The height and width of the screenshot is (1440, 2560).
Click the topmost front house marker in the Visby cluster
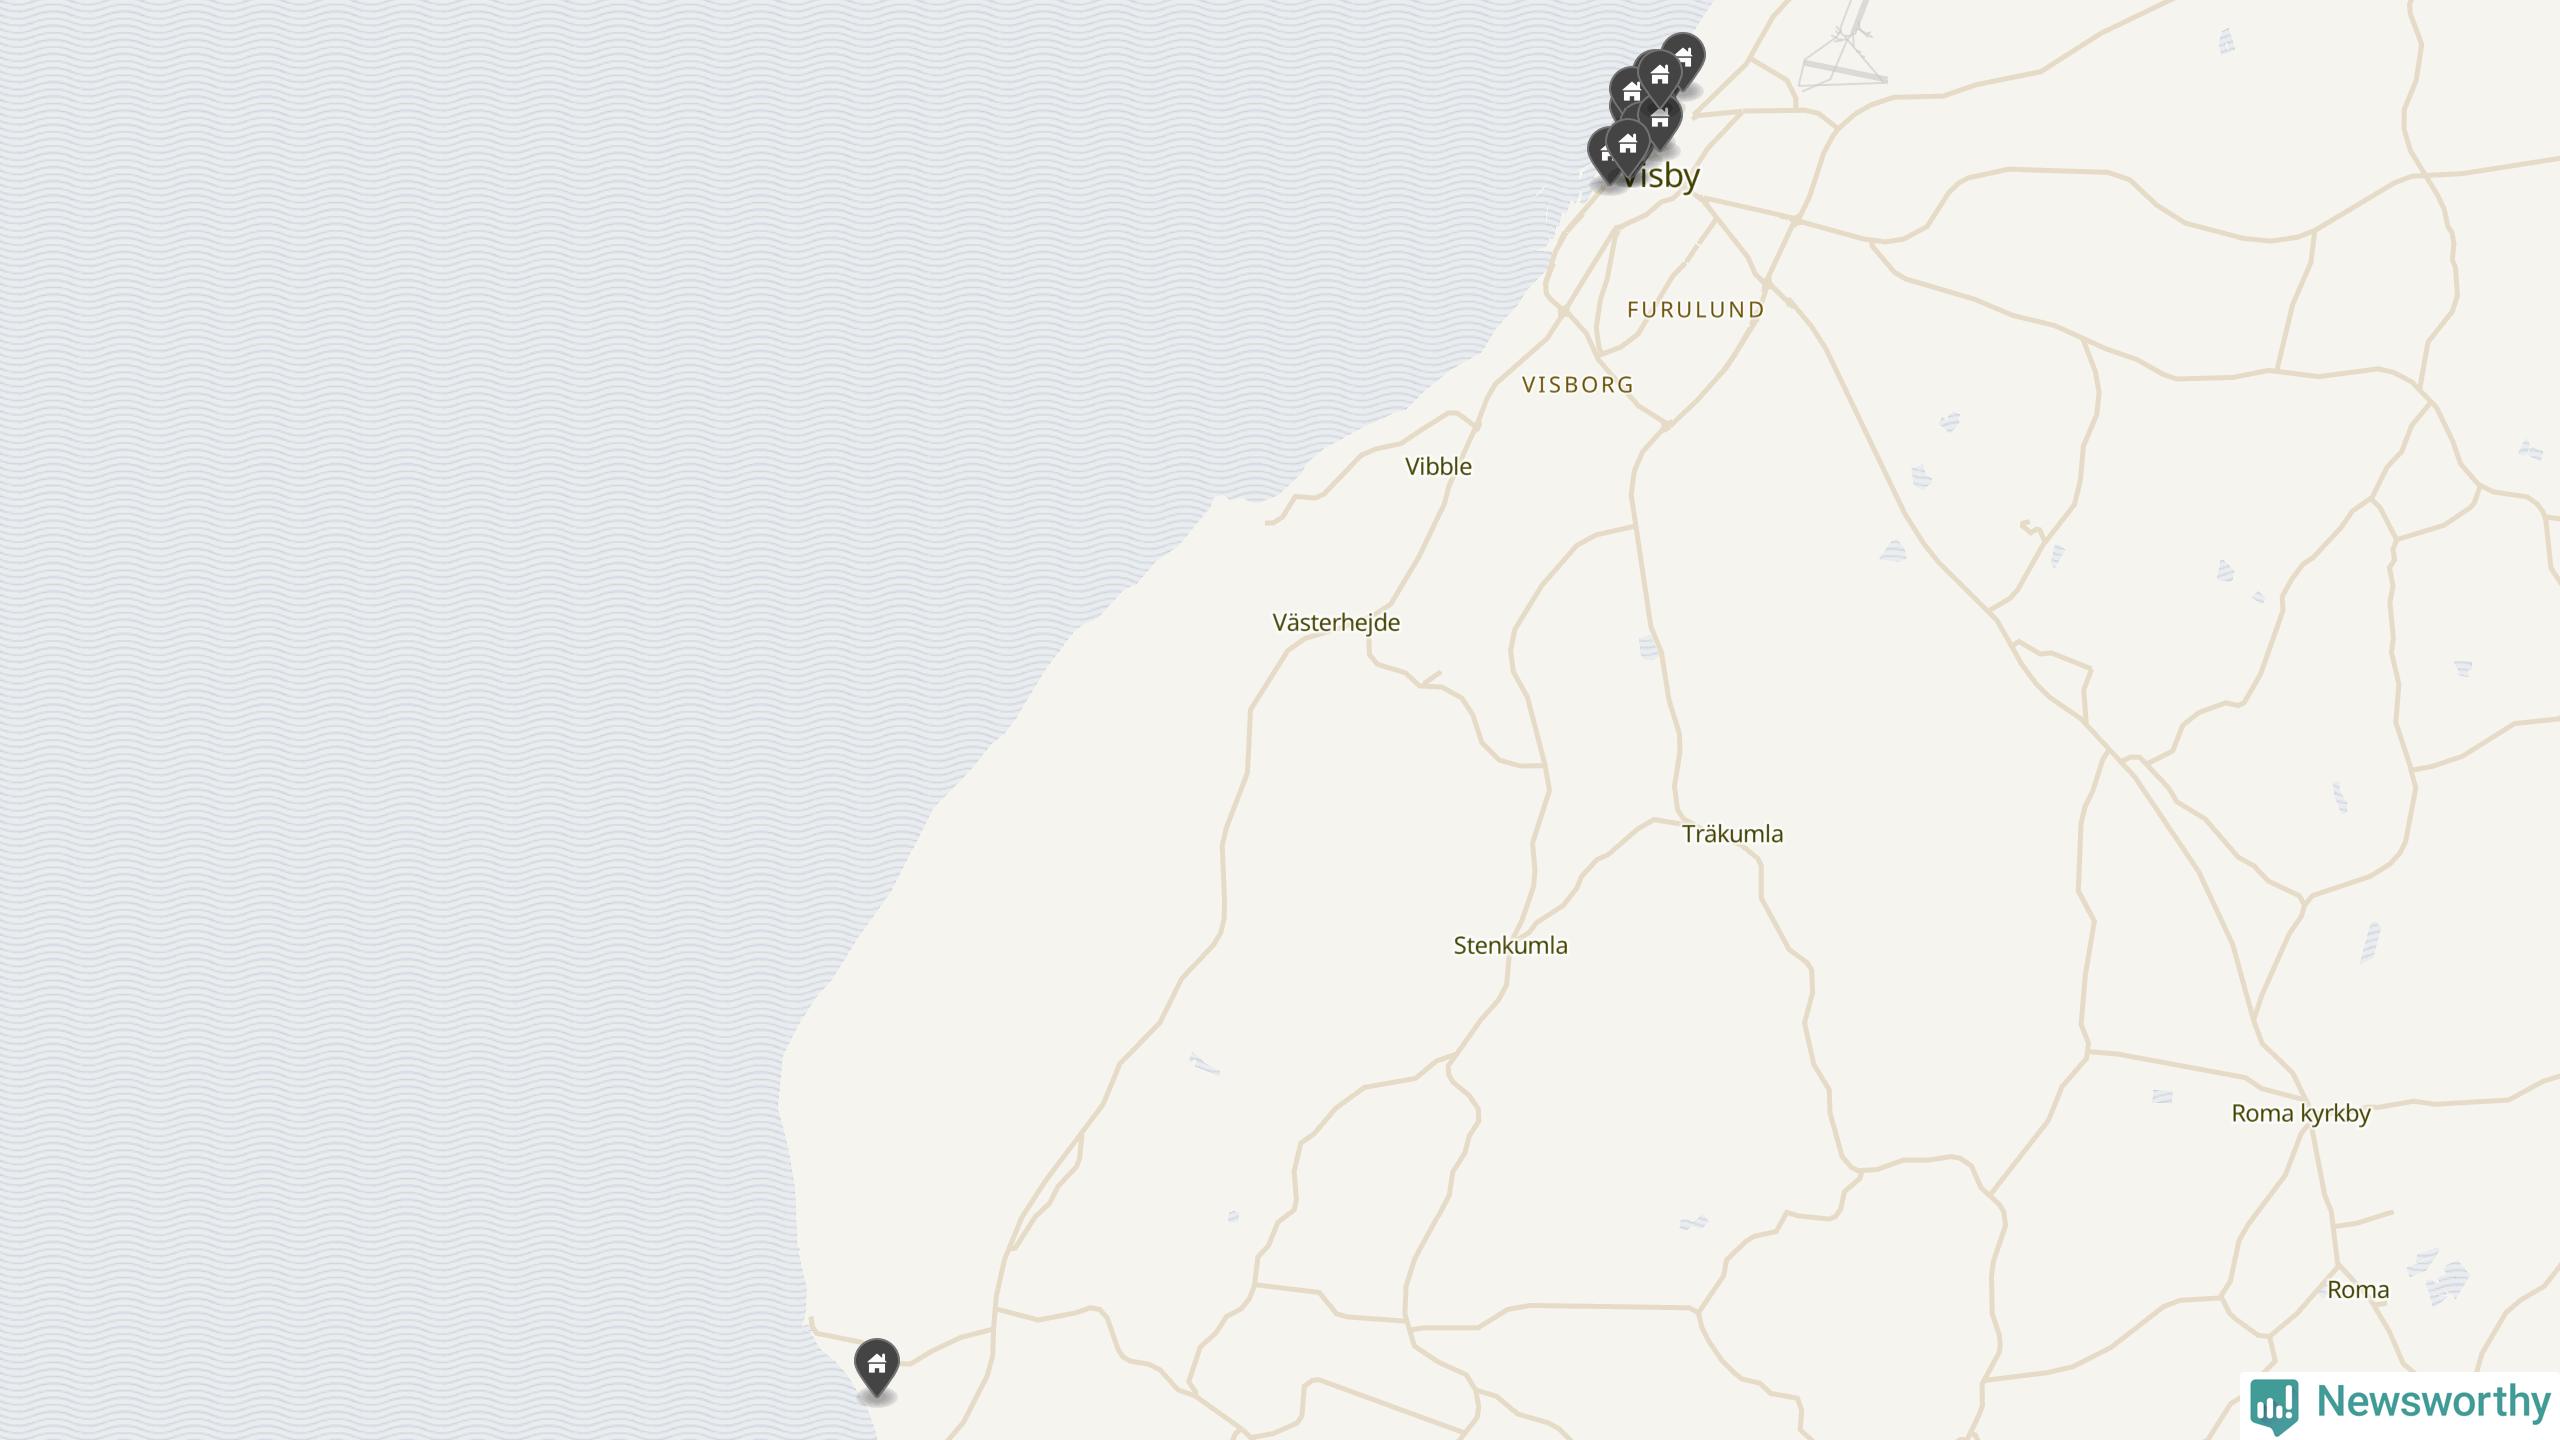[1660, 78]
